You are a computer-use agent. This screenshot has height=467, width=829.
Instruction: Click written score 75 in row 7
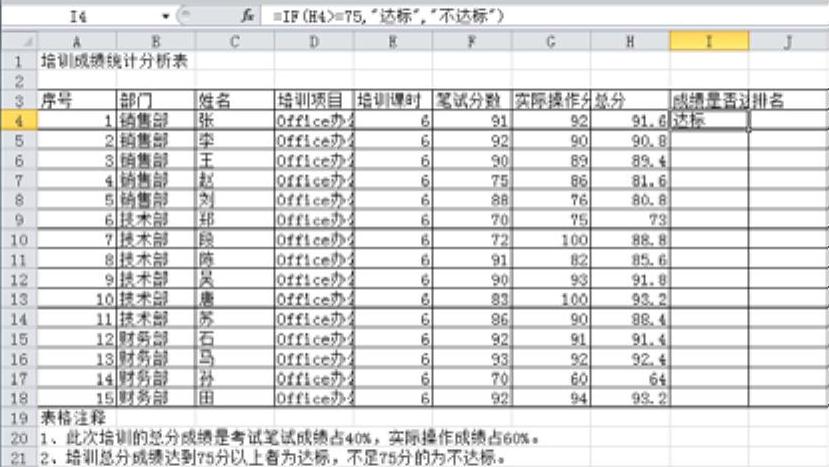point(472,180)
